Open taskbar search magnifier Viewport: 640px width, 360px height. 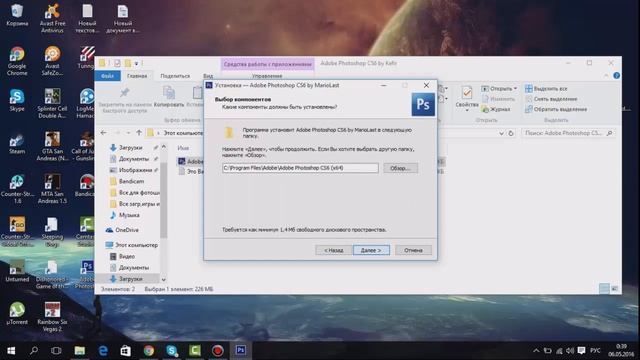(x=34, y=351)
